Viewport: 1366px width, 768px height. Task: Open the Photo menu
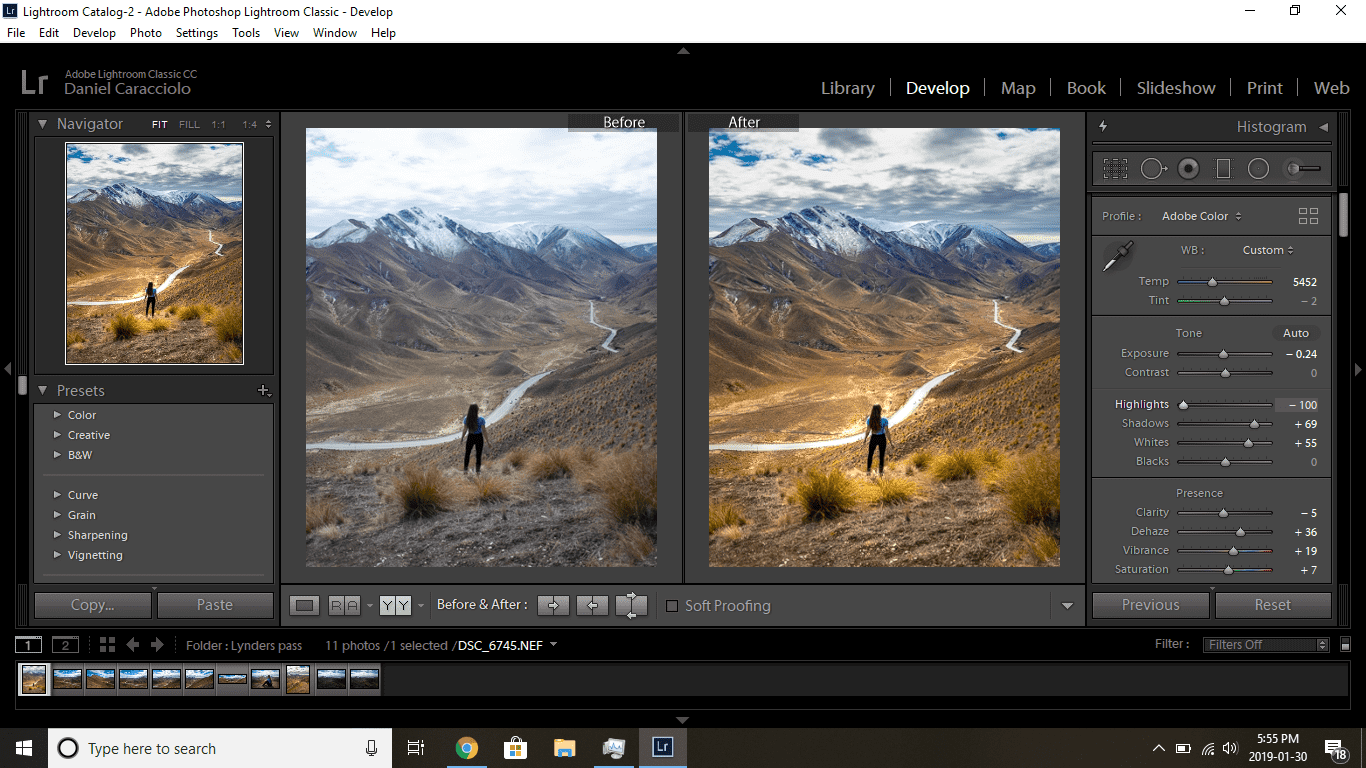click(x=146, y=32)
